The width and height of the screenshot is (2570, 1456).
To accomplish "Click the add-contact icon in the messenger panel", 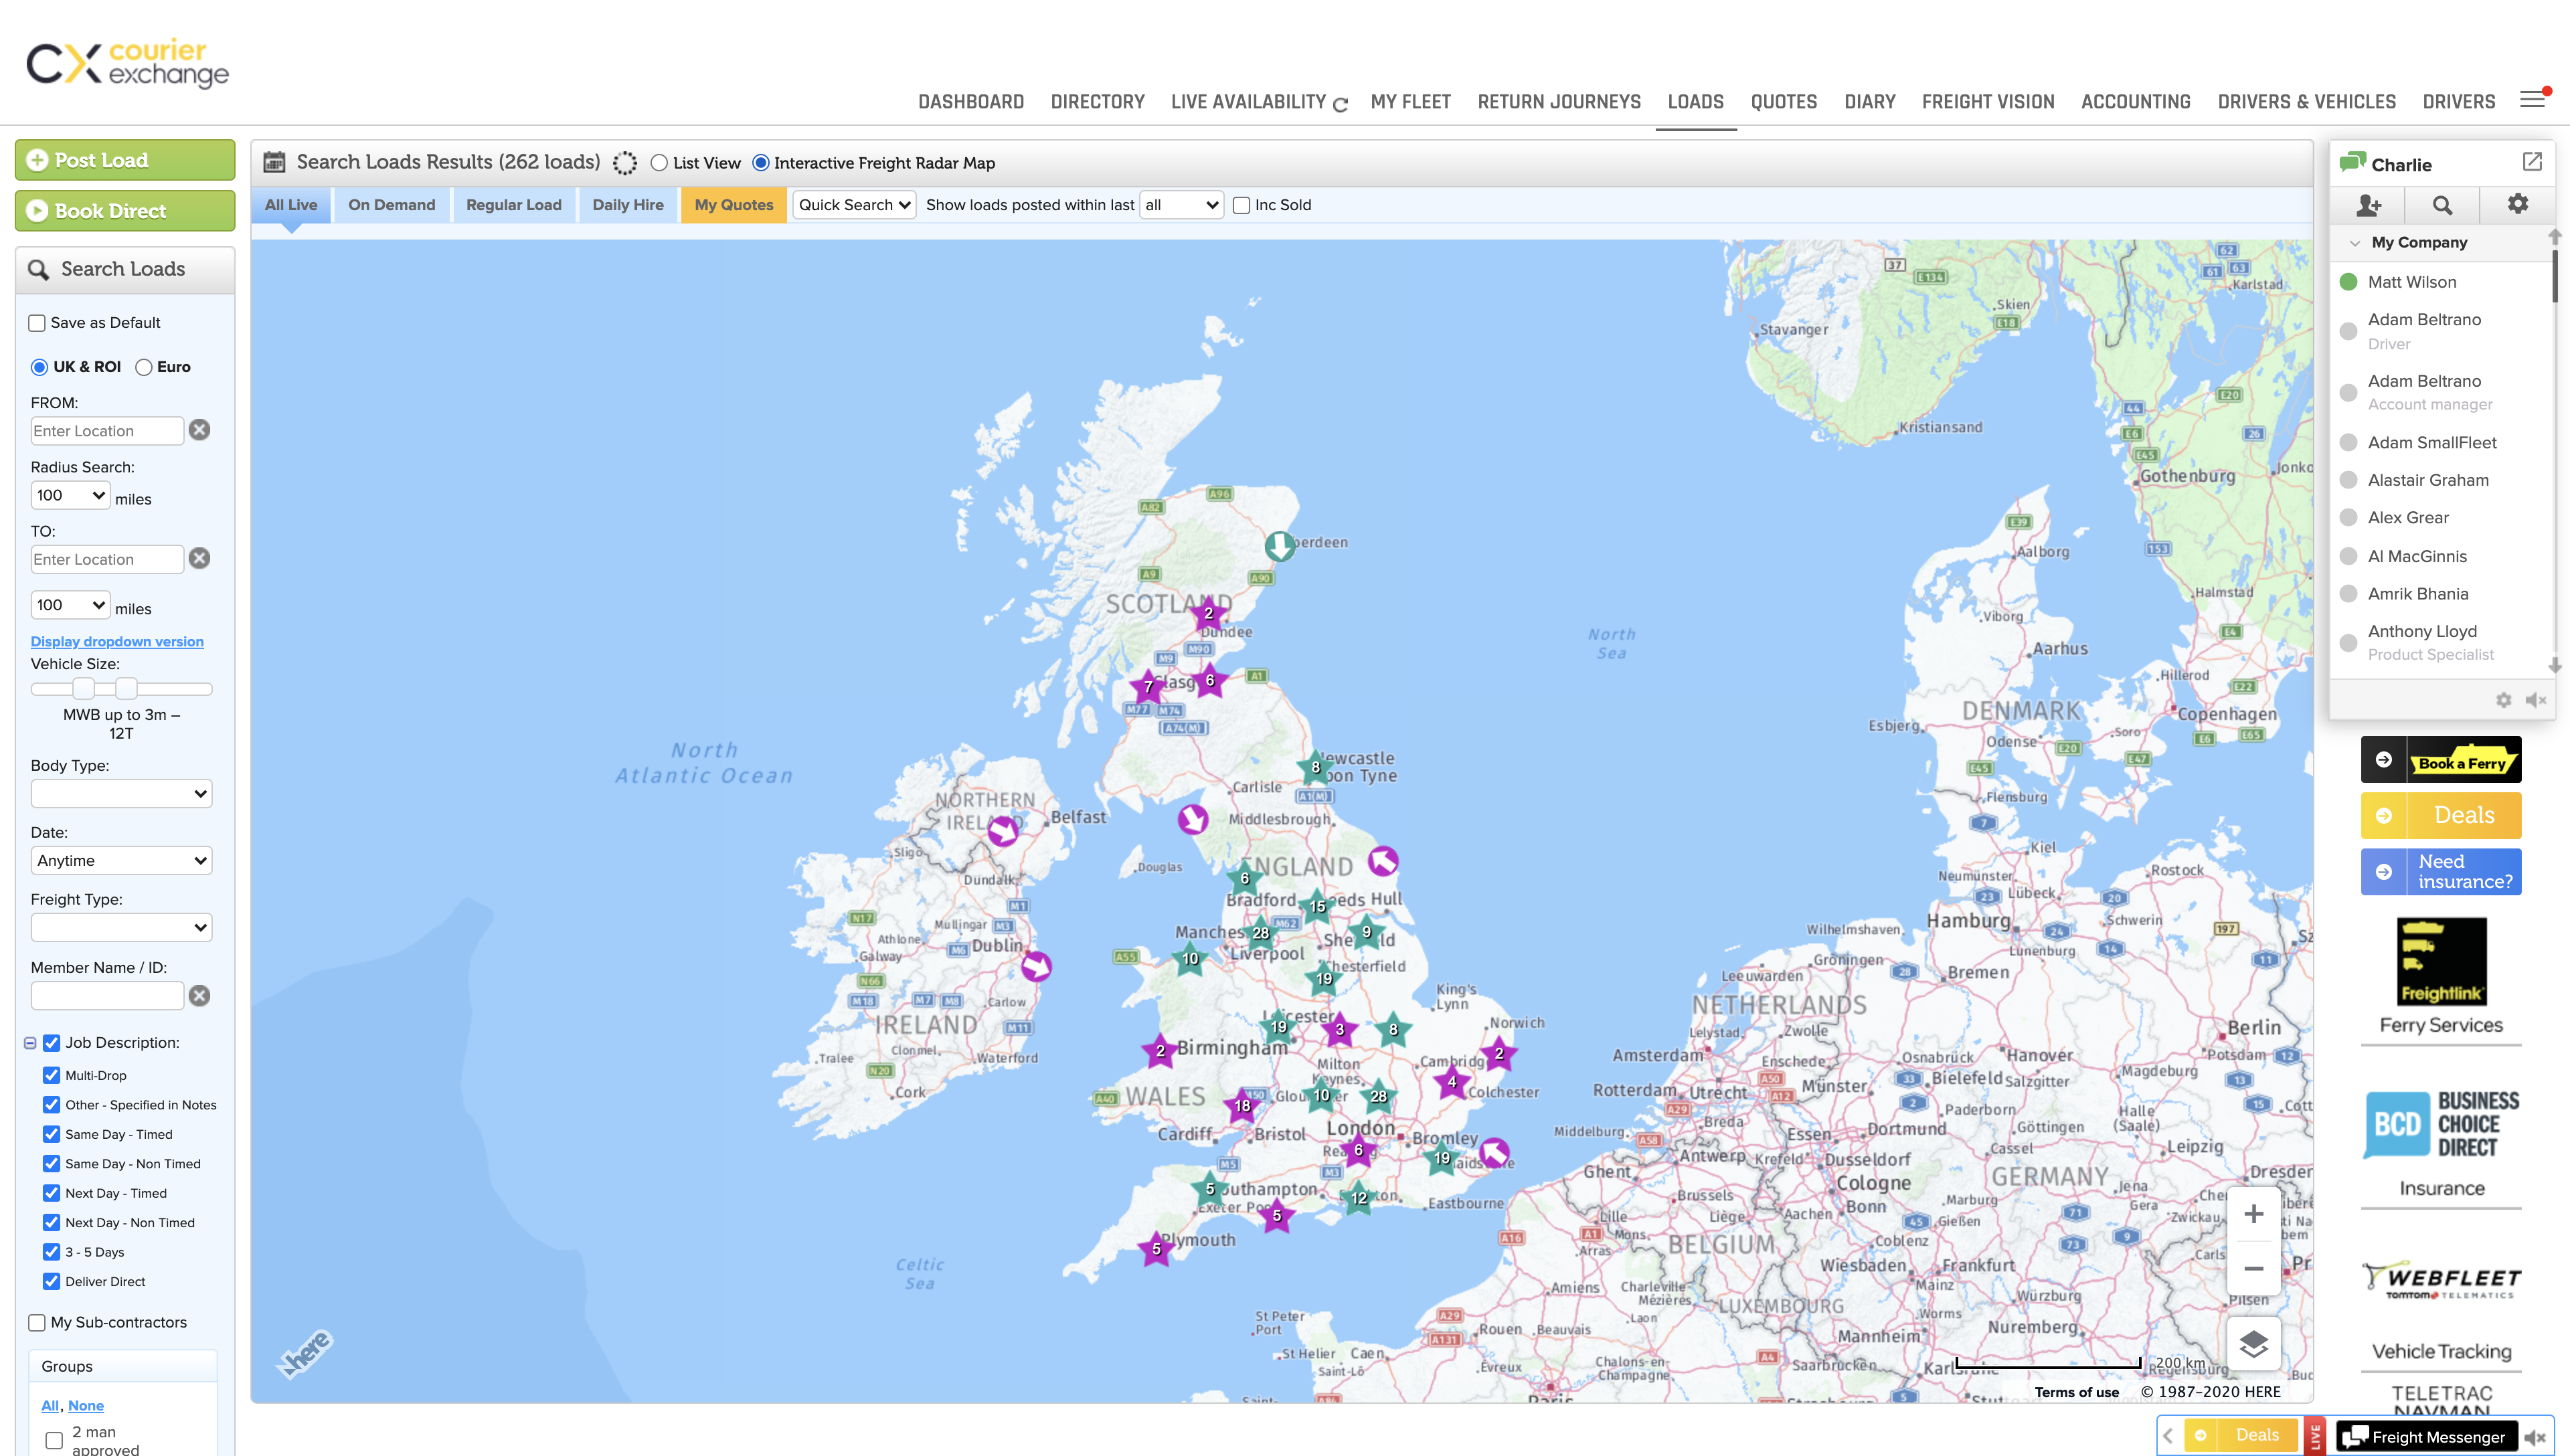I will 2368,205.
